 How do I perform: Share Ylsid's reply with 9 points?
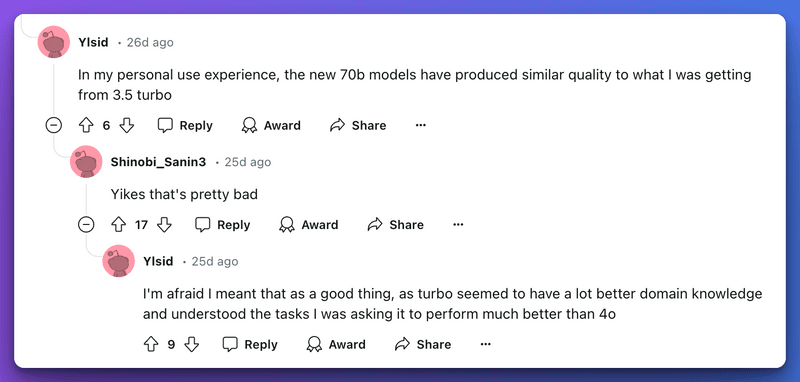click(x=423, y=344)
